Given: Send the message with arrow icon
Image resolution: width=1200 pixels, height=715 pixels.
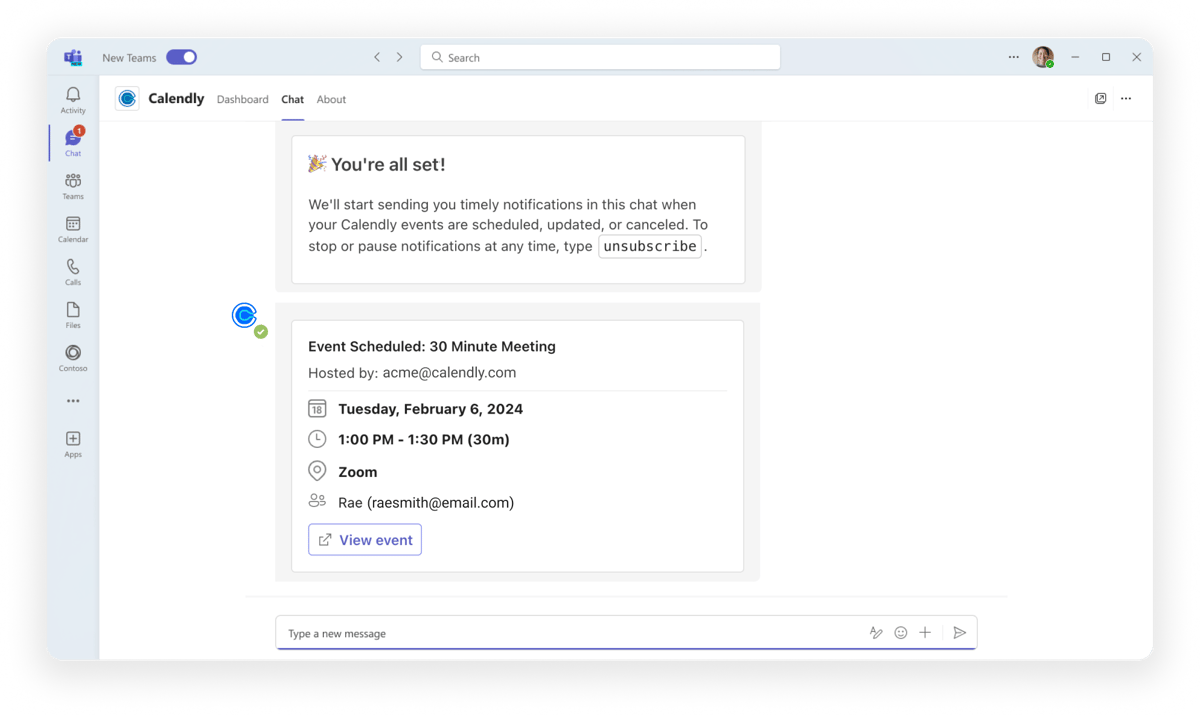Looking at the screenshot, I should 959,632.
